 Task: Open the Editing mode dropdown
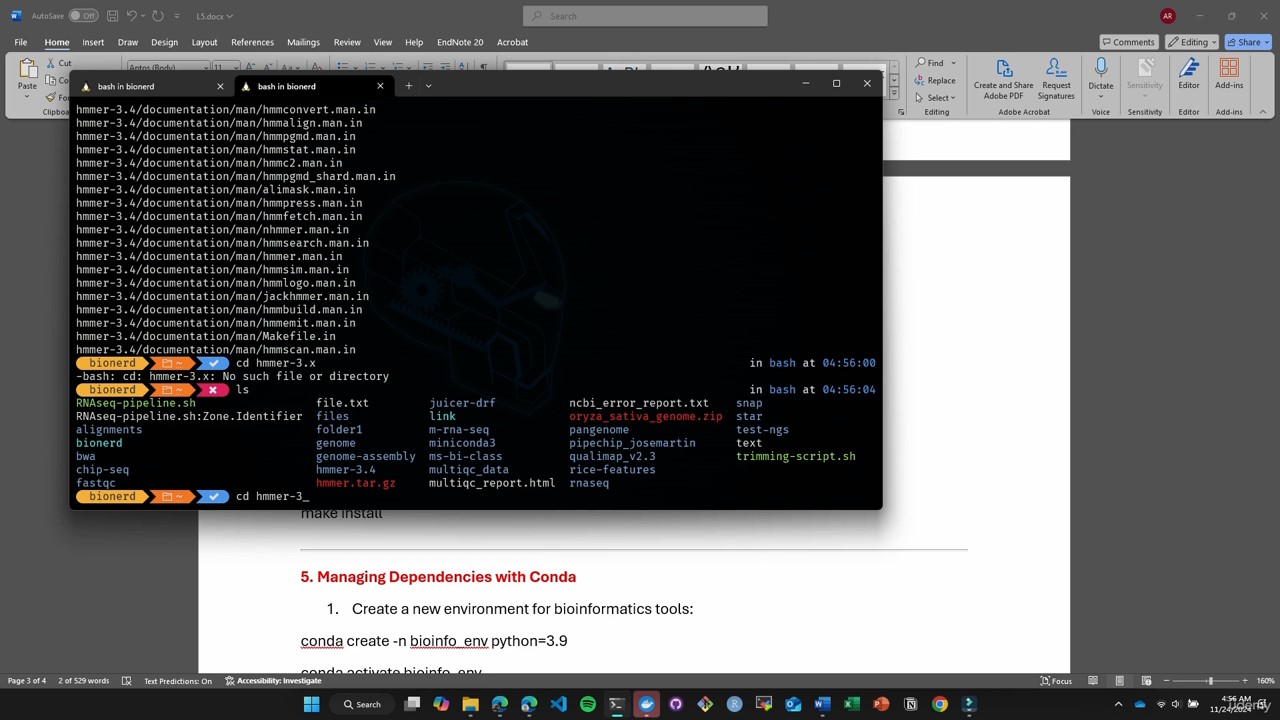[x=1194, y=42]
